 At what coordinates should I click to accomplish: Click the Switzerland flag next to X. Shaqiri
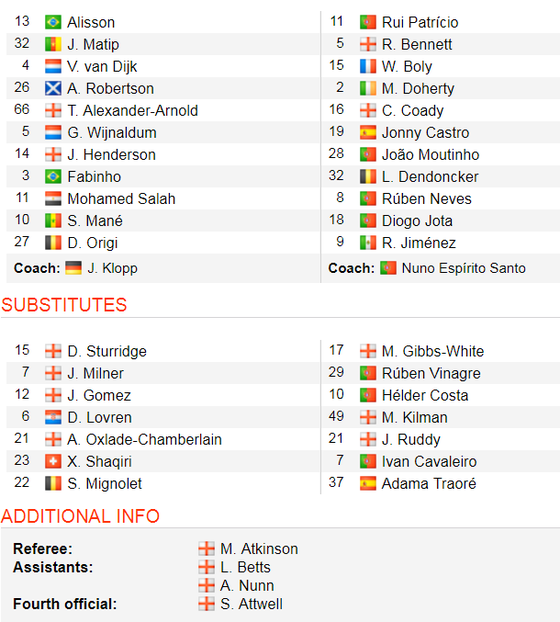(x=53, y=461)
